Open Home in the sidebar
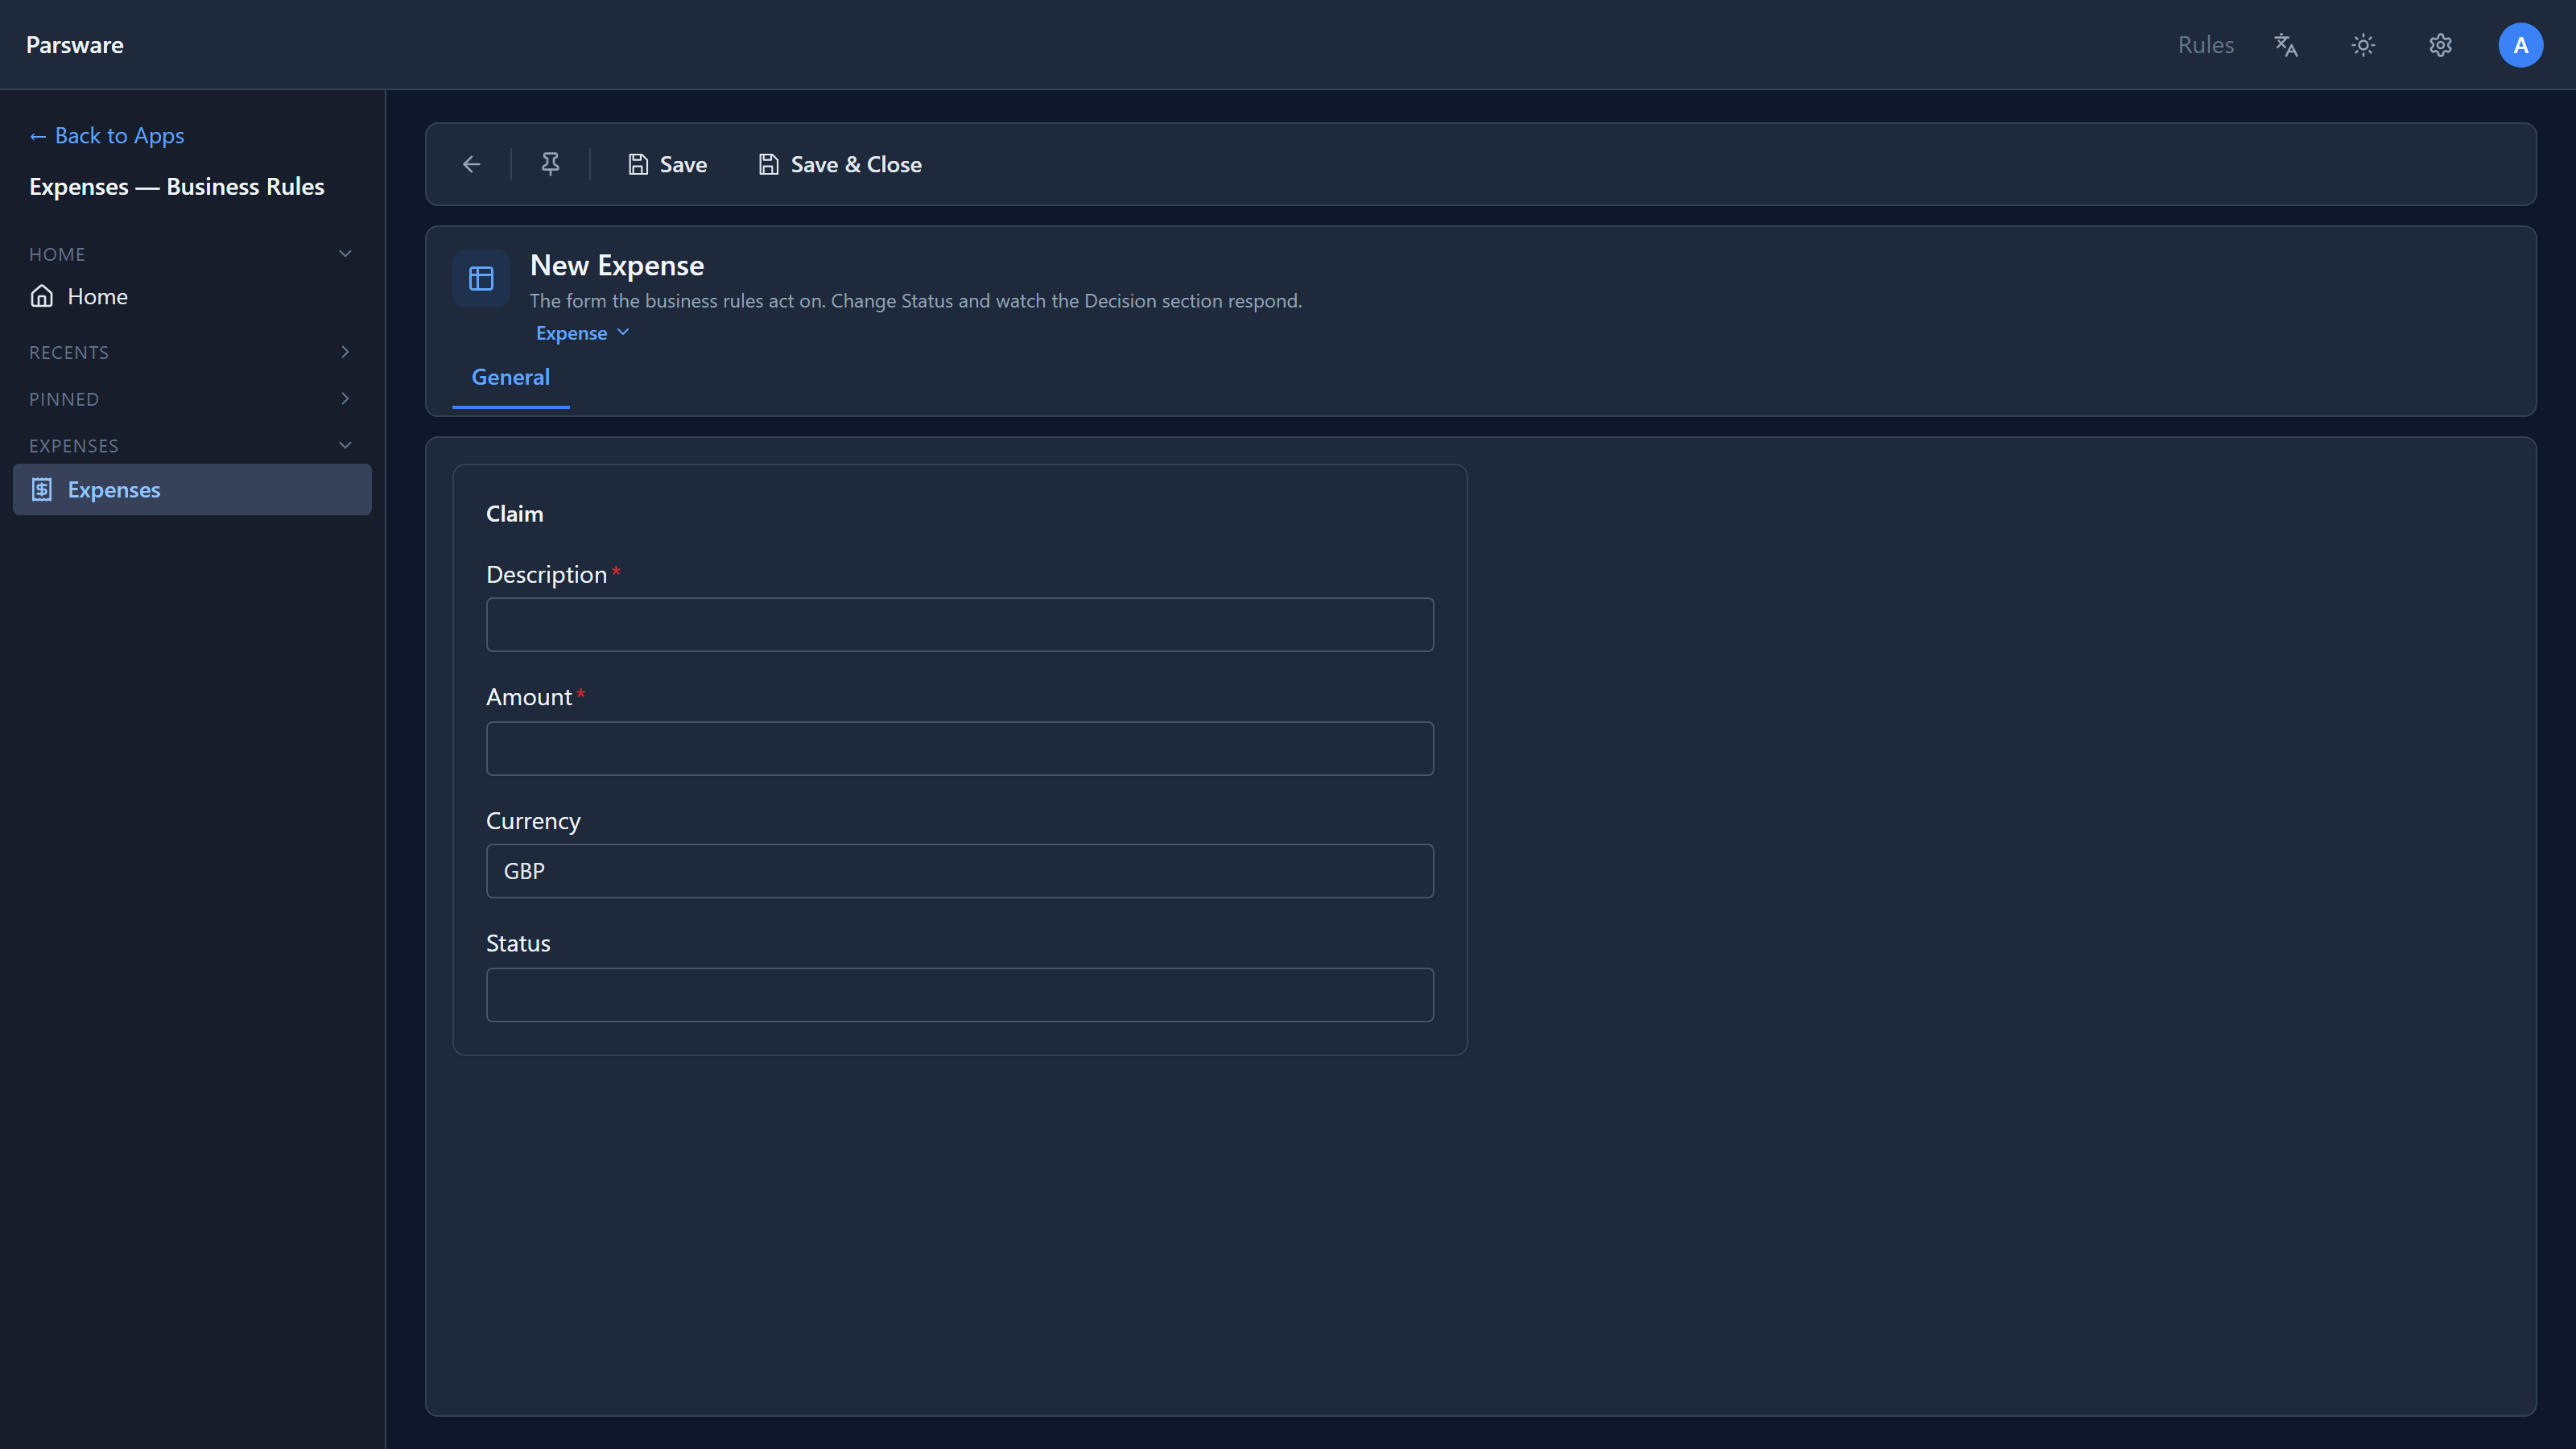Screen dimensions: 2576x1449 tap(192, 296)
